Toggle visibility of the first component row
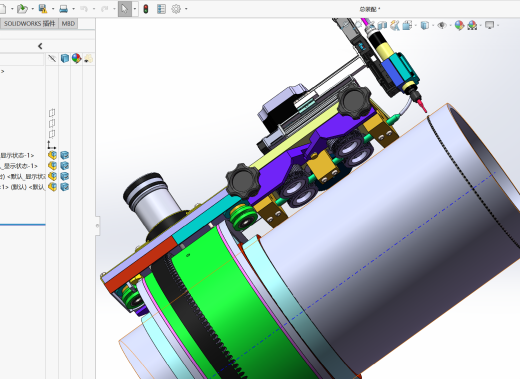The height and width of the screenshot is (379, 520). tap(52, 155)
